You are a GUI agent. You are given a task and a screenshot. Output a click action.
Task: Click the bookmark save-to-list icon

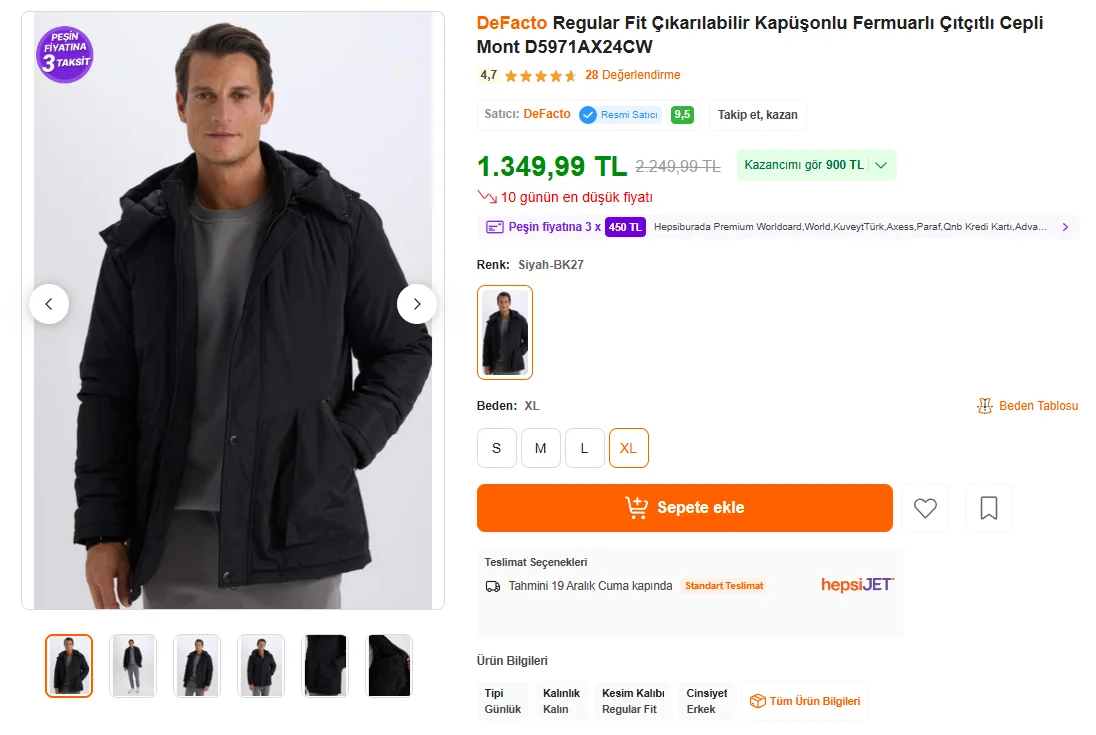988,508
